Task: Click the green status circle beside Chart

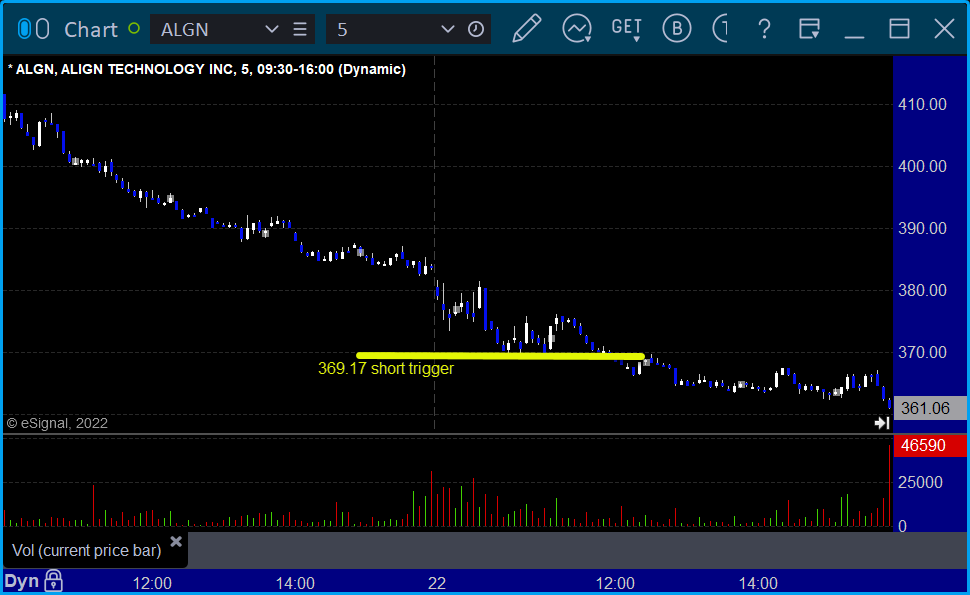Action: (134, 28)
